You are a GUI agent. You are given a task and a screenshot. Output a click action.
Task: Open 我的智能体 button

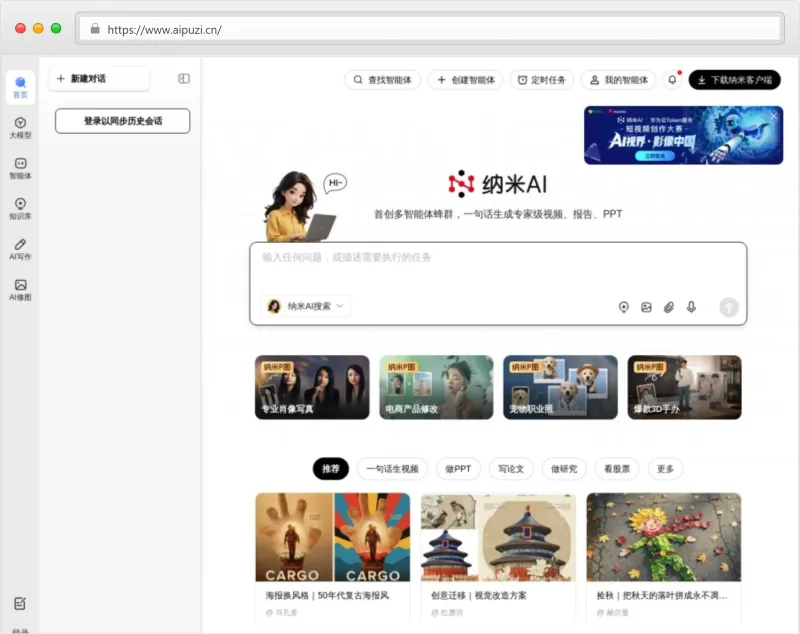pyautogui.click(x=618, y=80)
